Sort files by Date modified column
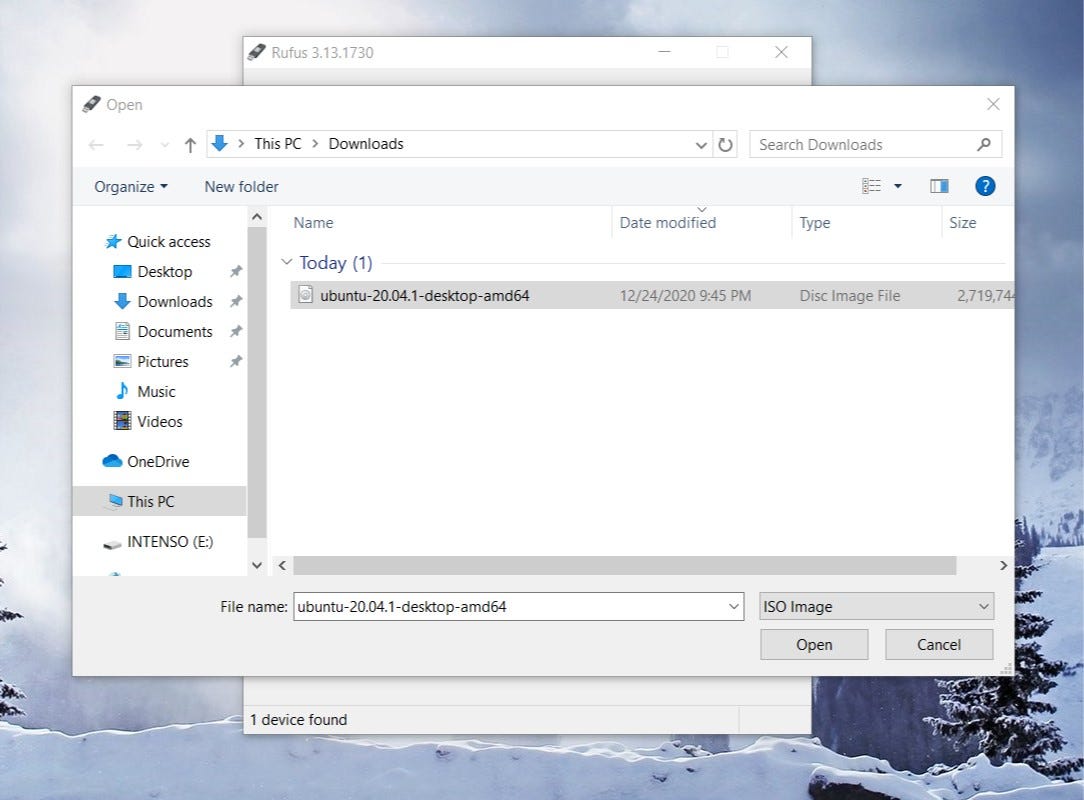The height and width of the screenshot is (800, 1084). click(x=668, y=223)
